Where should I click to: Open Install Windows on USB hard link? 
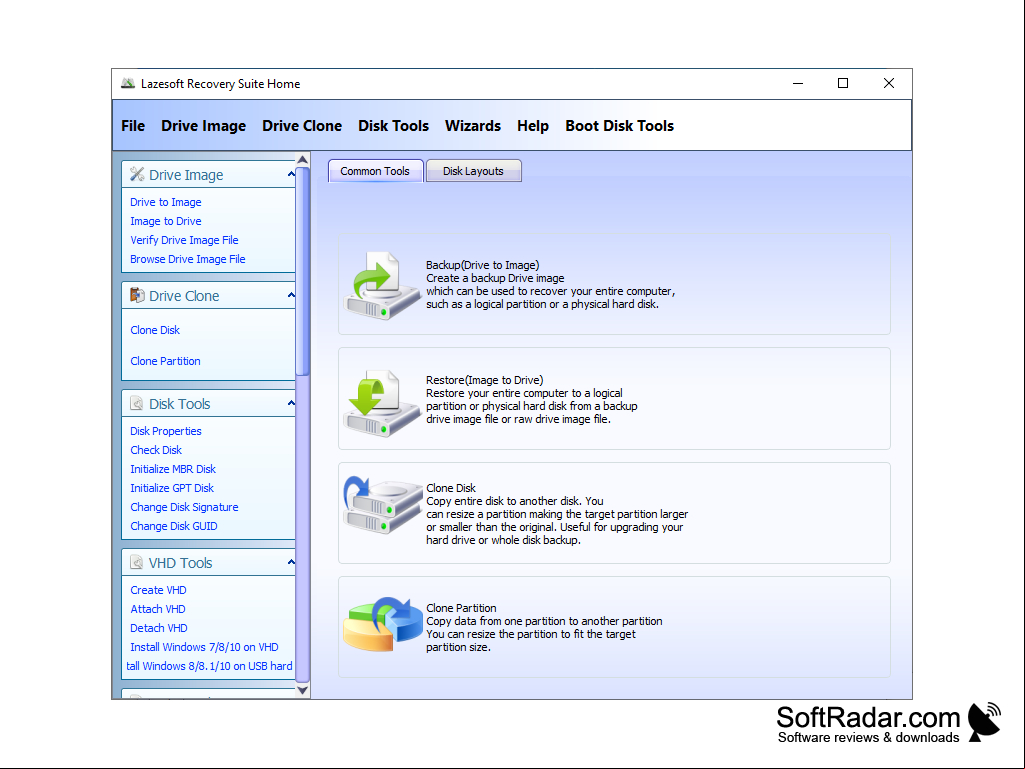[x=209, y=666]
